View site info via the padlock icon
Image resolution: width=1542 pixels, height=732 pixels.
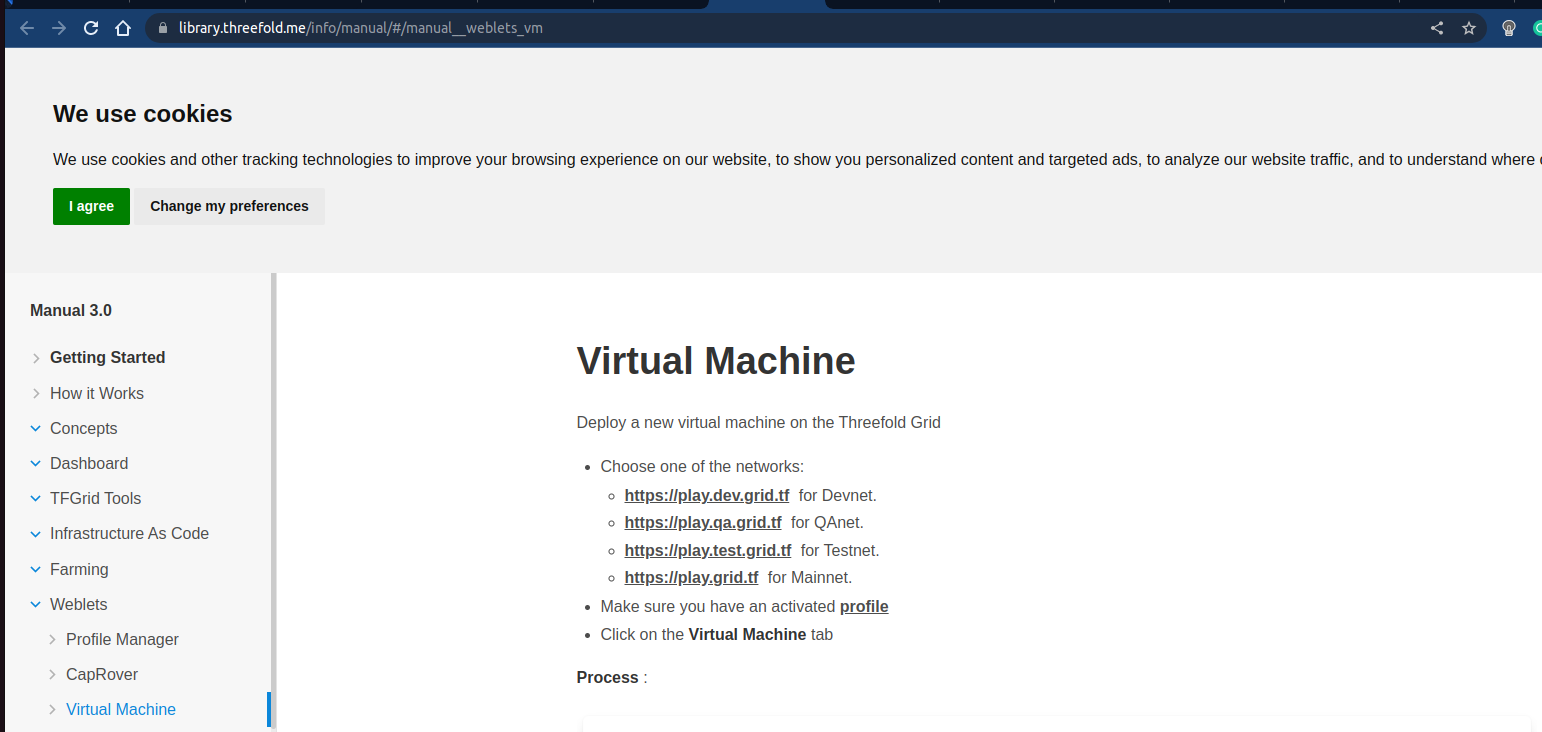pos(161,28)
